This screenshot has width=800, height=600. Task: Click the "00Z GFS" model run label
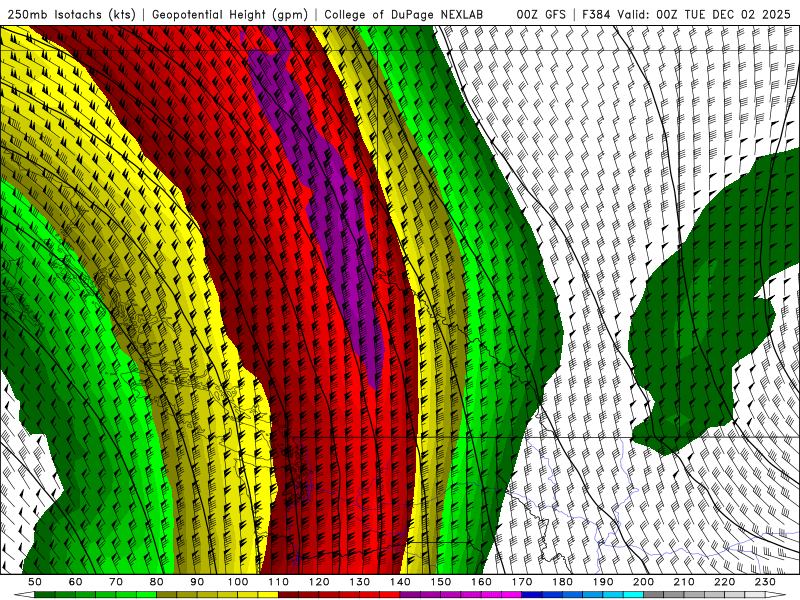[x=541, y=15]
